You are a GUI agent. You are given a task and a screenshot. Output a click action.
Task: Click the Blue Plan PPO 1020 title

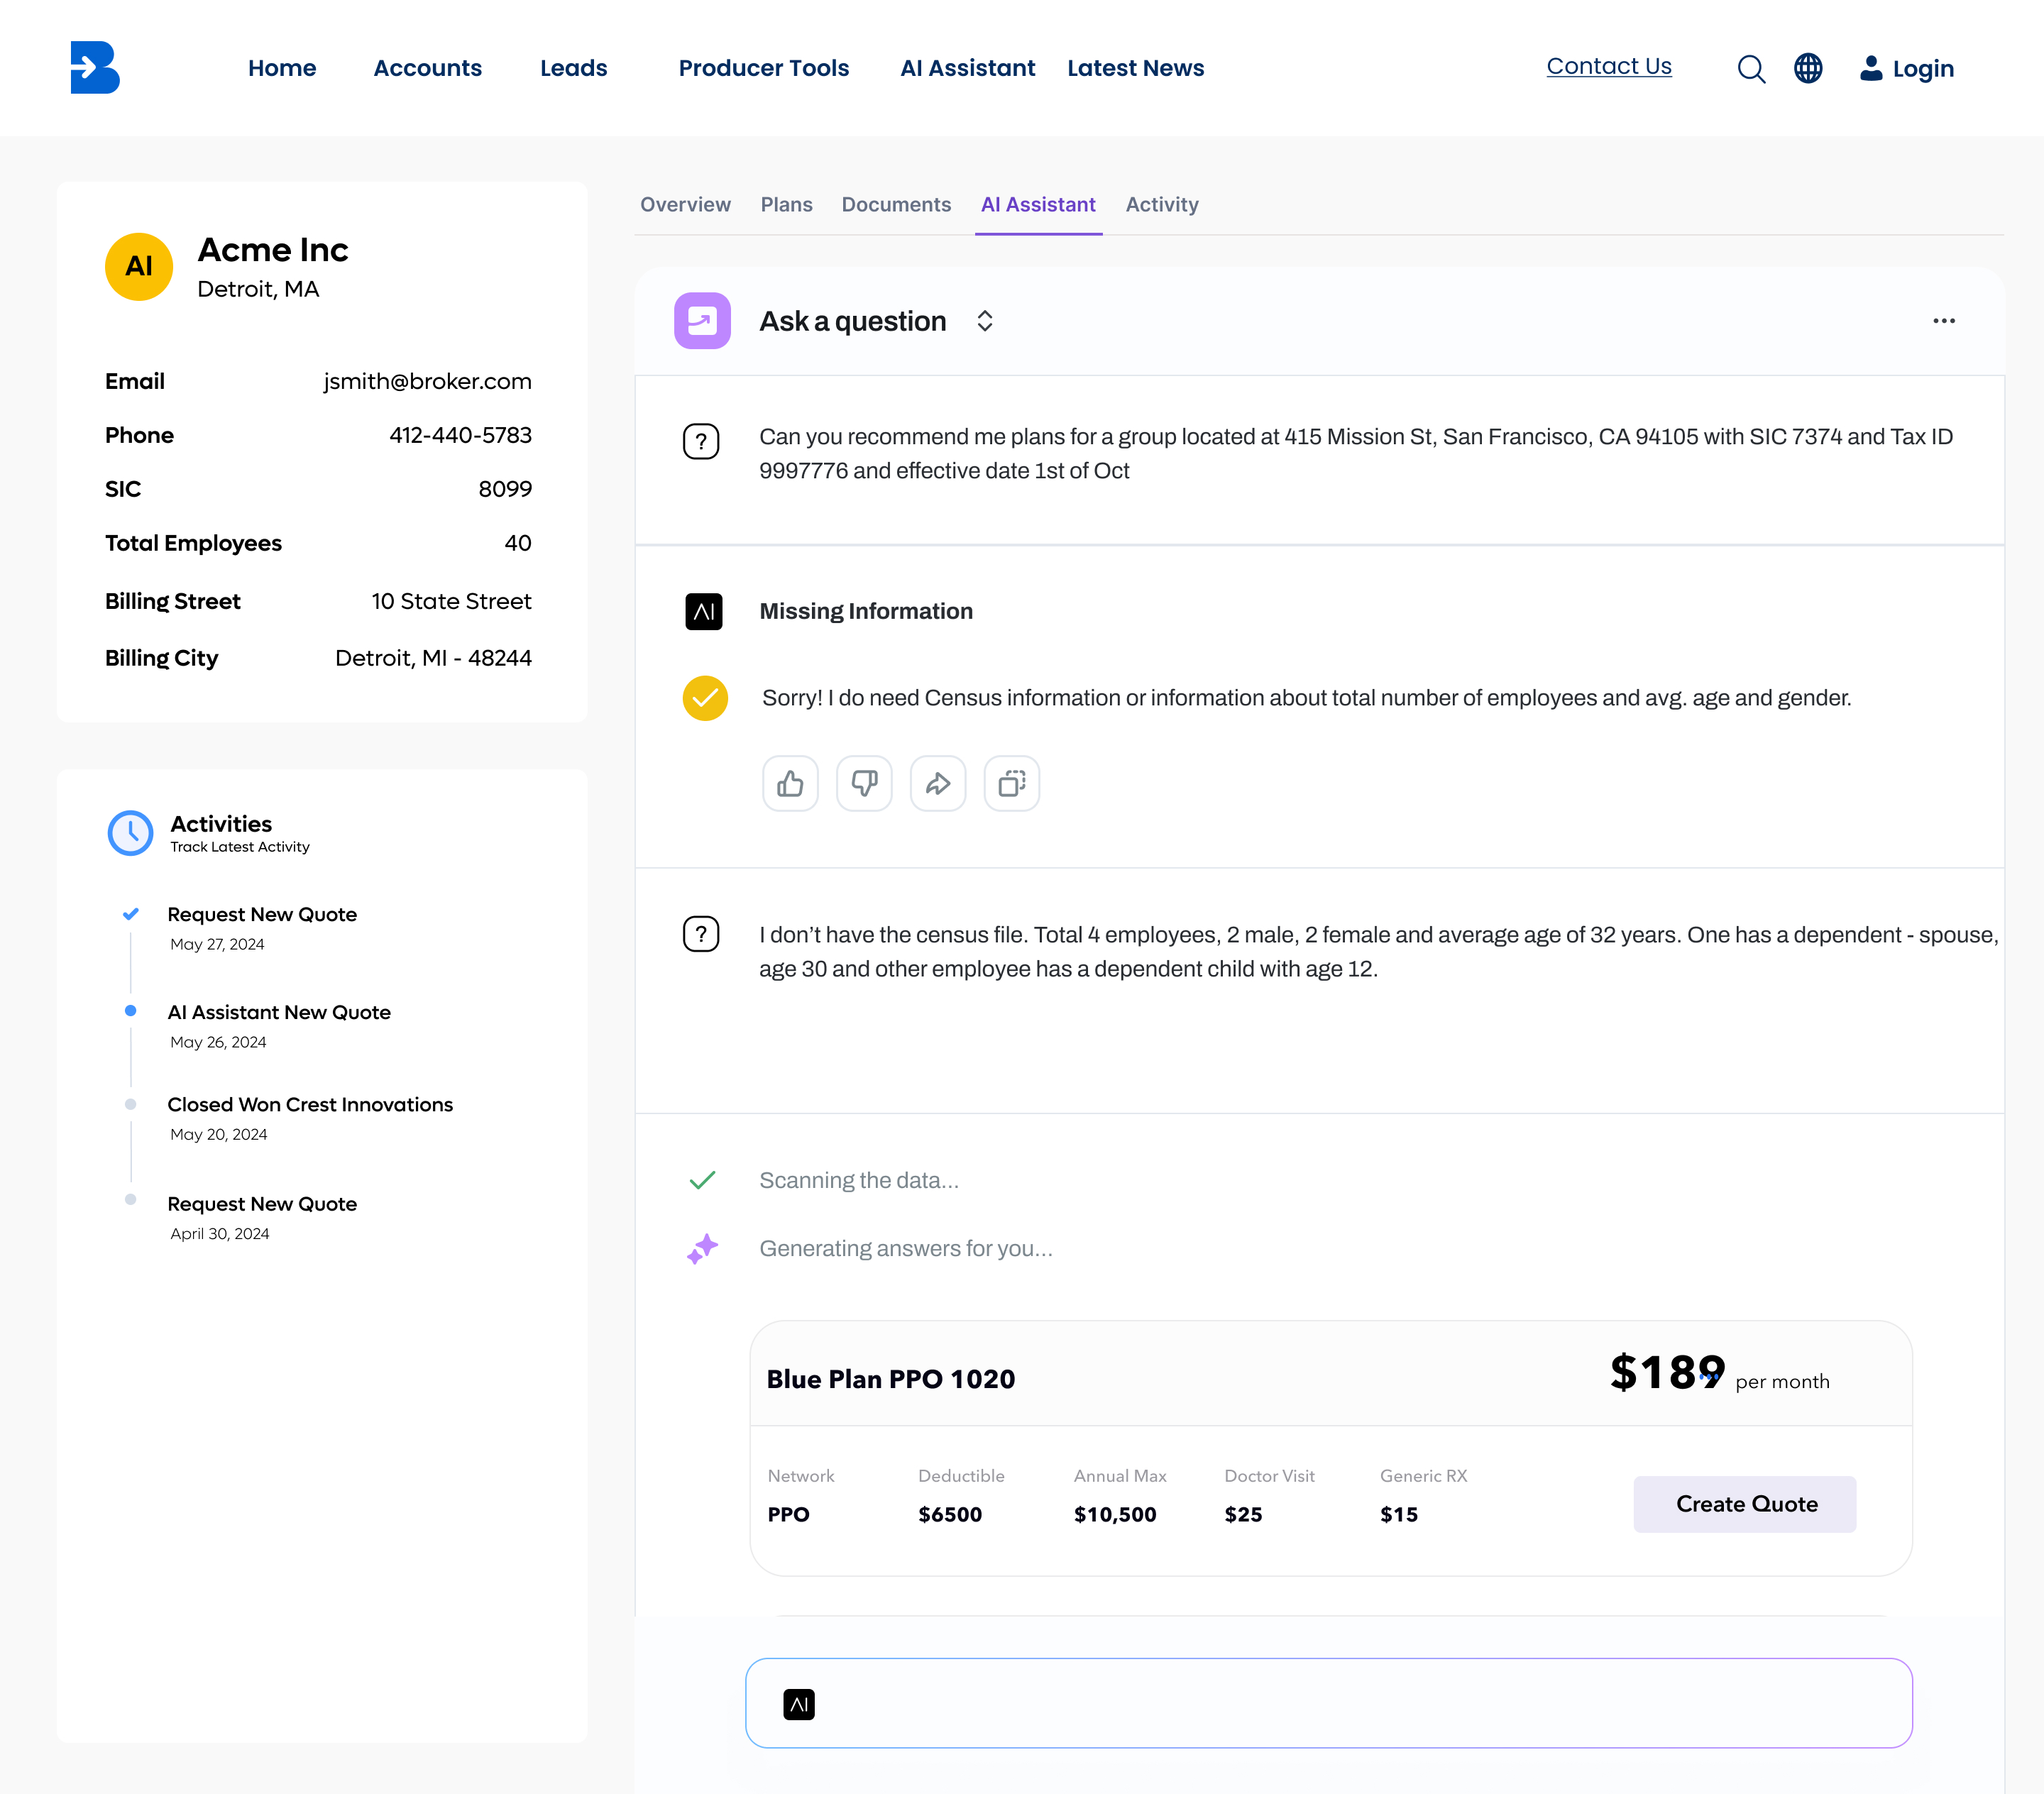[891, 1379]
